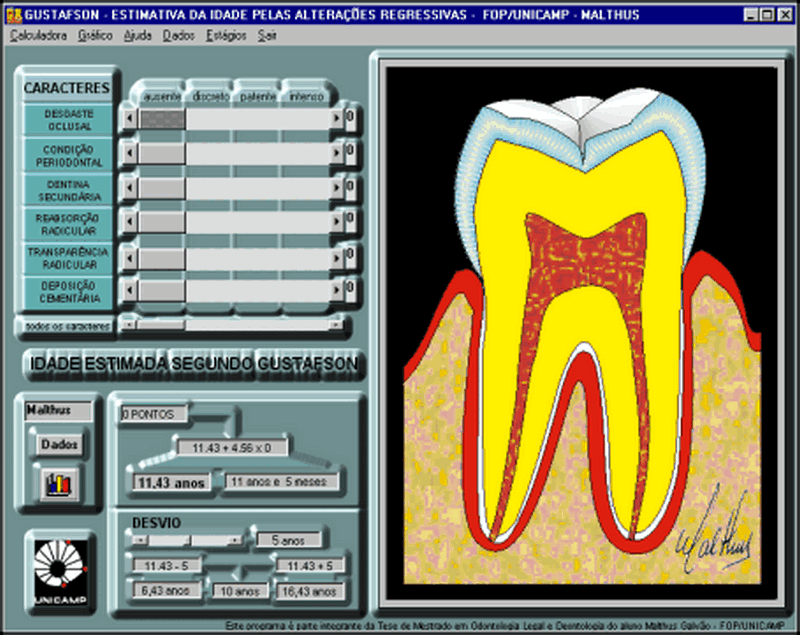Select the 'patente' stage tab
Viewport: 800px width, 635px height.
point(258,96)
